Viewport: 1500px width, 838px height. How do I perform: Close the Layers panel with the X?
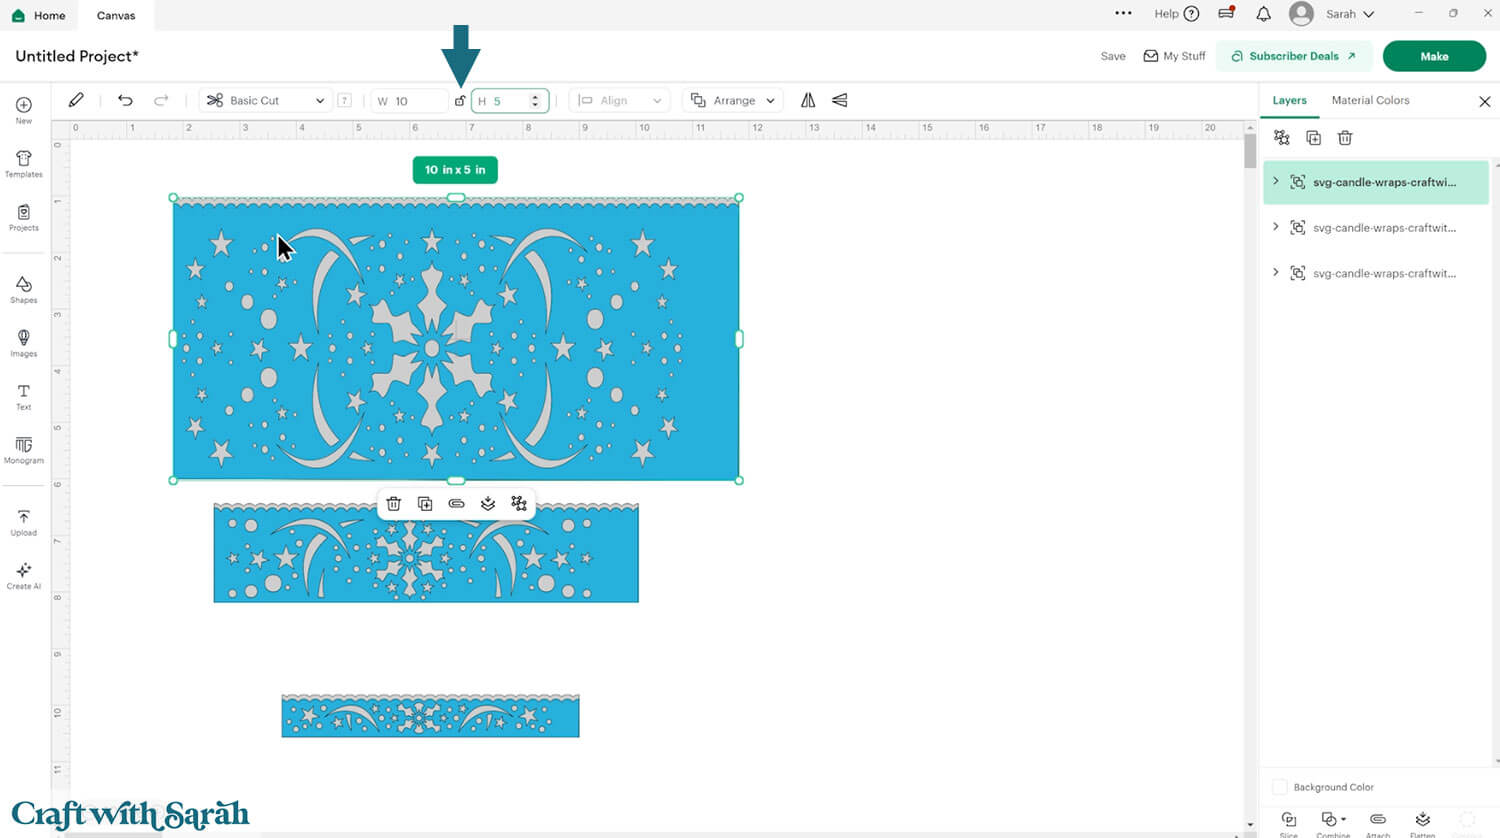coord(1485,101)
